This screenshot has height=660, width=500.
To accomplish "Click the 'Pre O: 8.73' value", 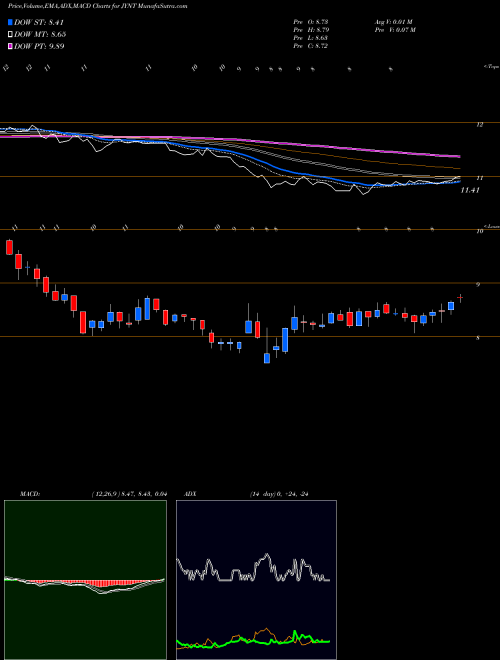I will [310, 22].
